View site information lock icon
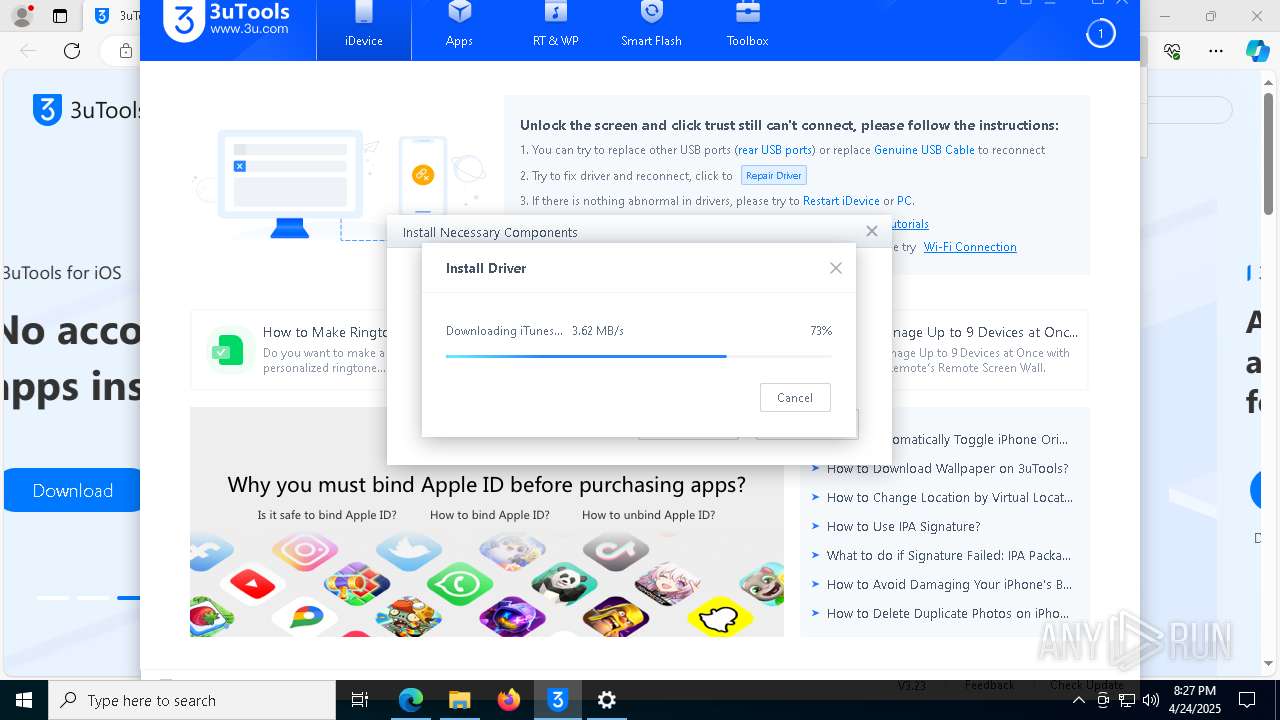The height and width of the screenshot is (720, 1280). point(126,51)
